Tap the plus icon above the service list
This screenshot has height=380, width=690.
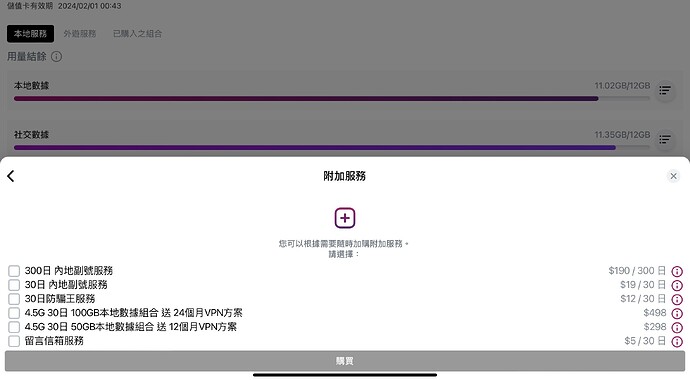345,218
